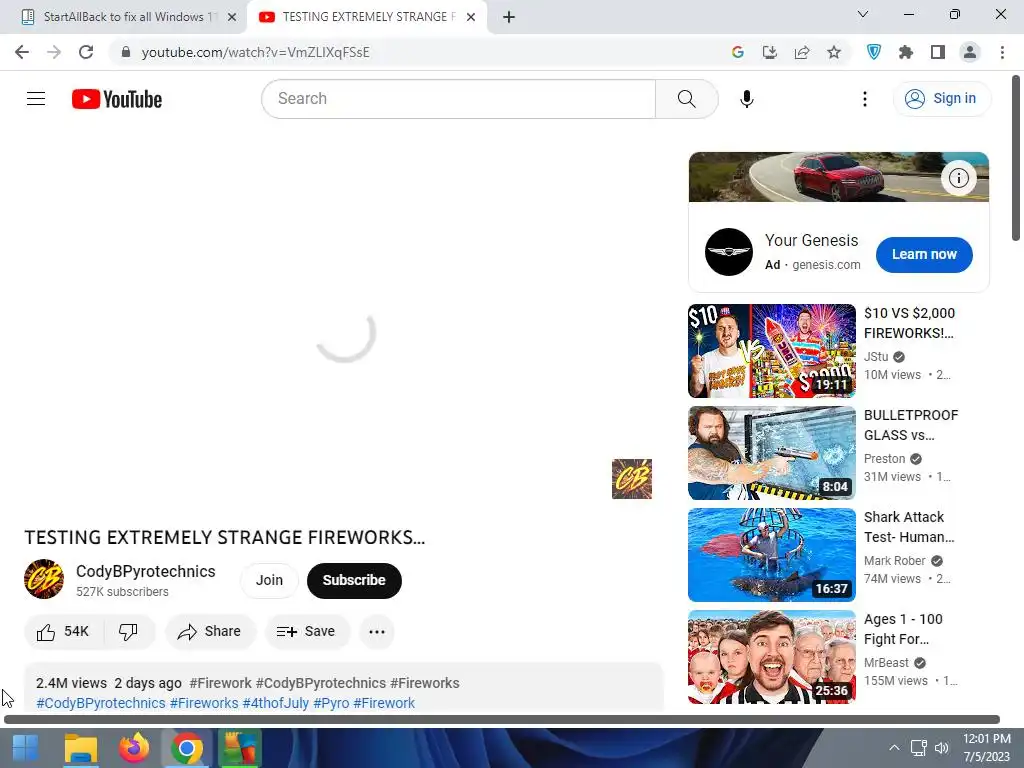Open the #4thofJuly hashtag link
This screenshot has width=1024, height=768.
point(276,703)
